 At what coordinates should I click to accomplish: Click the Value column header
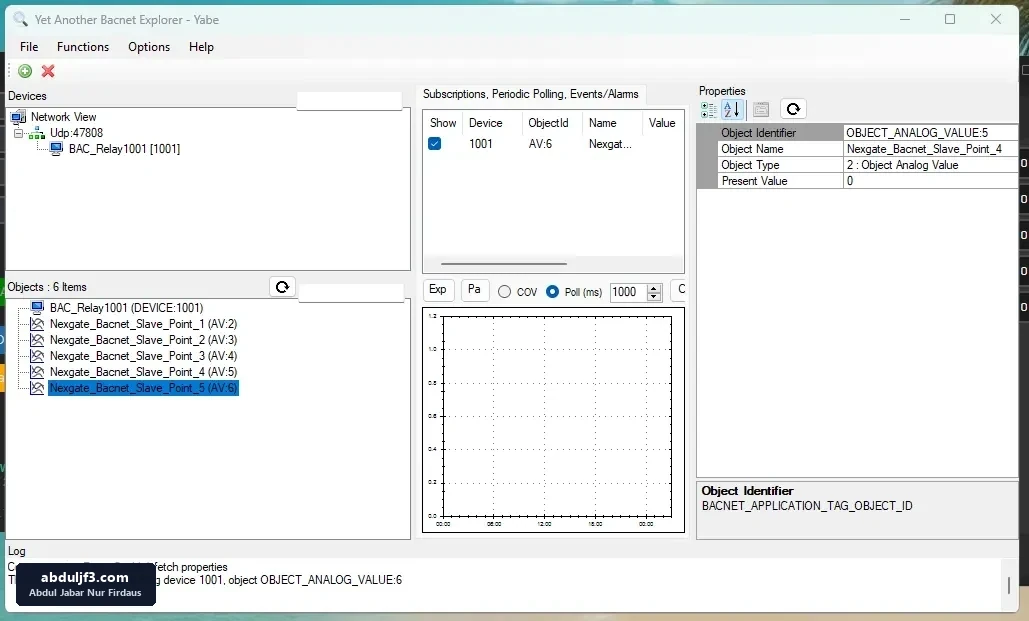(663, 123)
